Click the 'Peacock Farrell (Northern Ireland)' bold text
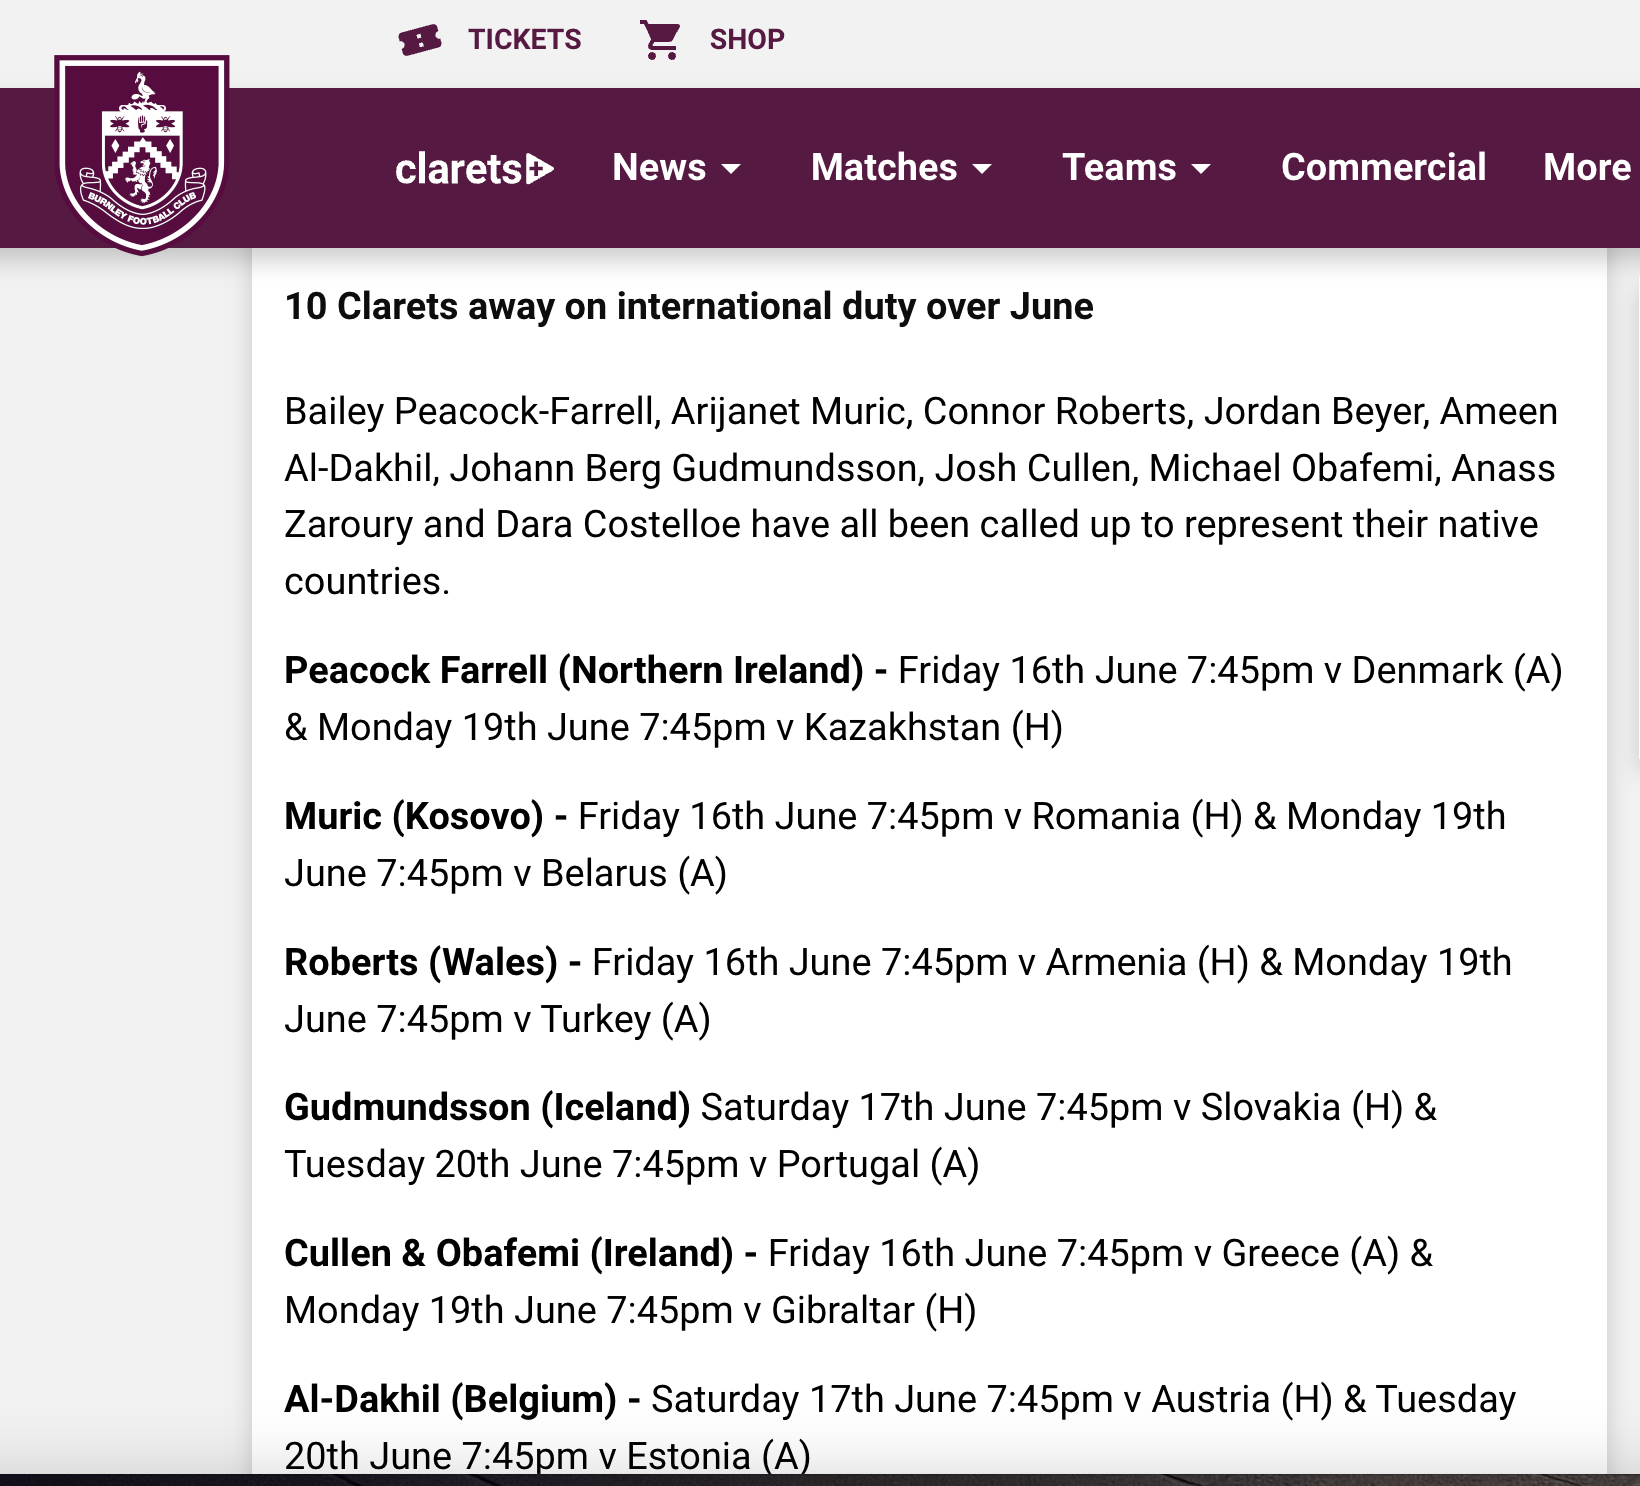 [574, 670]
